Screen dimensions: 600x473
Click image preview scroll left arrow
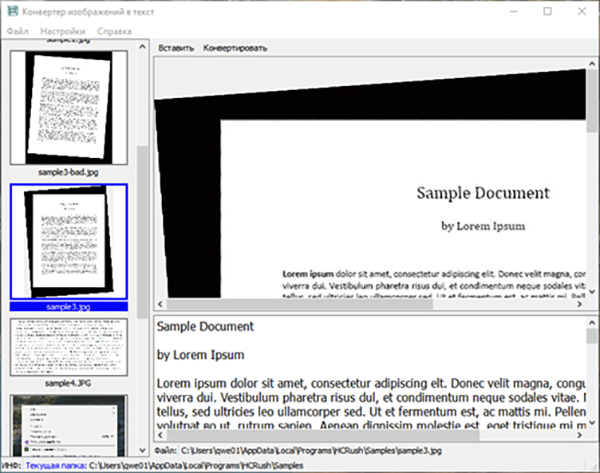coord(160,304)
